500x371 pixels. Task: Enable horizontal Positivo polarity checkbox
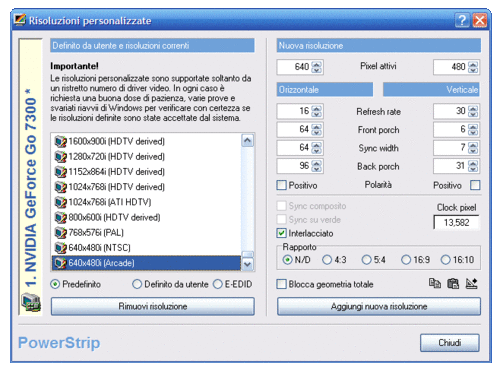(x=282, y=185)
